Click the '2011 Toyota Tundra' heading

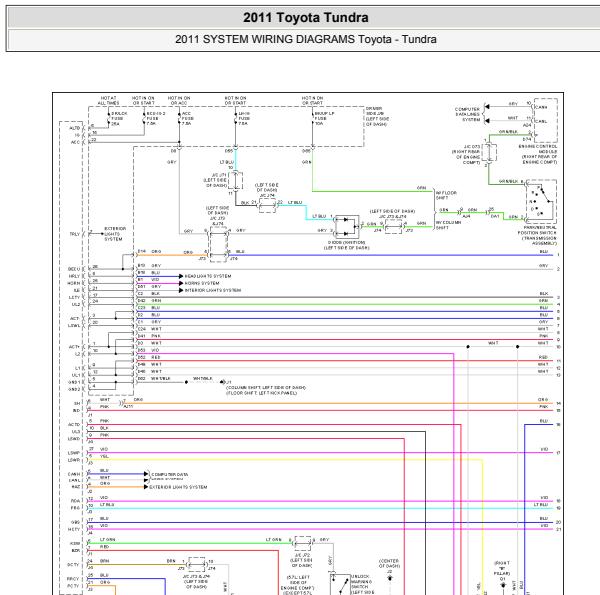click(305, 18)
